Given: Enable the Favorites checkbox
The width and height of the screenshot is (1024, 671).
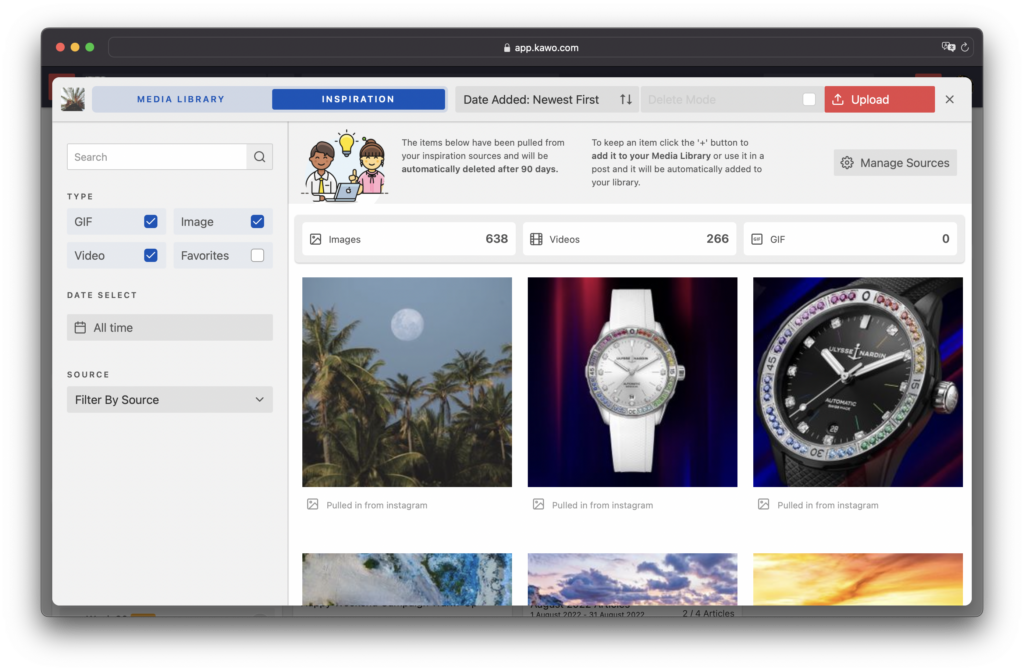Looking at the screenshot, I should tap(257, 255).
